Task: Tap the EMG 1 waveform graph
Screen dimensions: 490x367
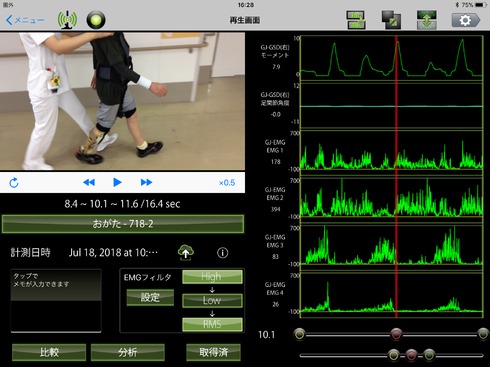Action: (391, 152)
